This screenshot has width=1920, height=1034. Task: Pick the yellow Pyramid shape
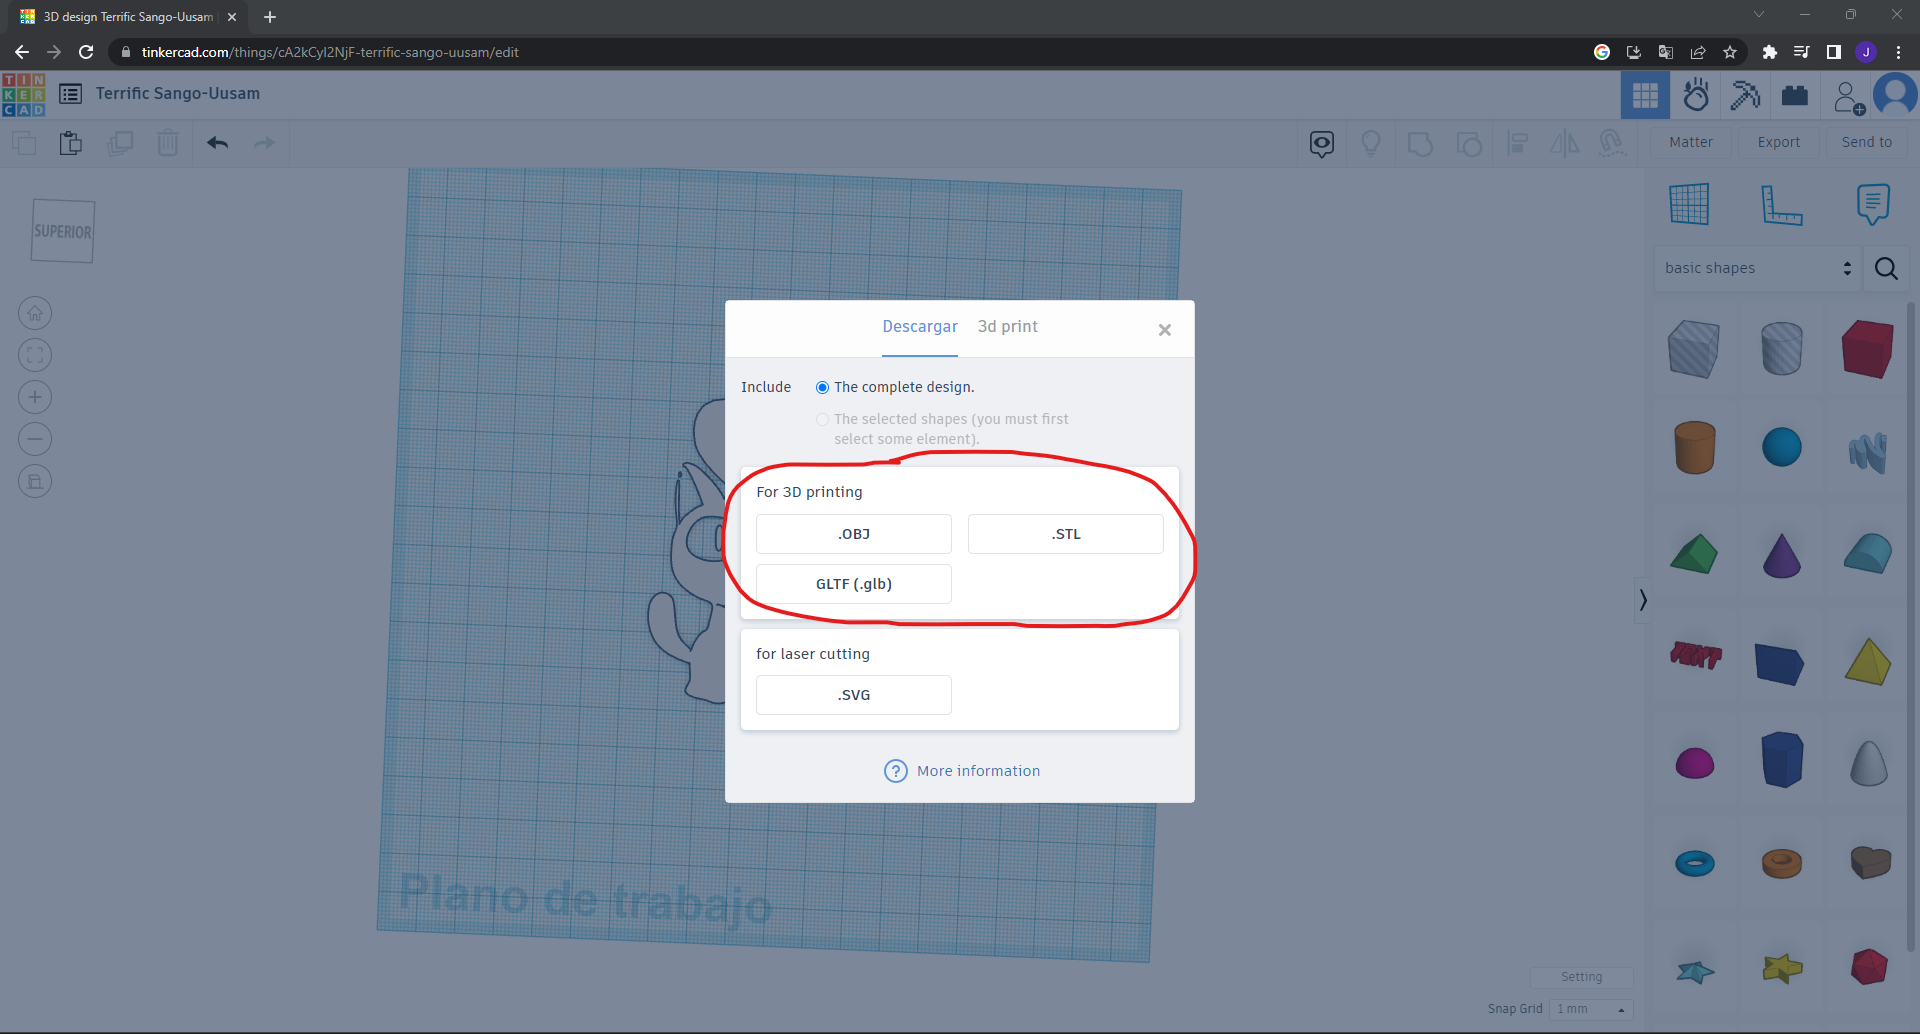1868,662
